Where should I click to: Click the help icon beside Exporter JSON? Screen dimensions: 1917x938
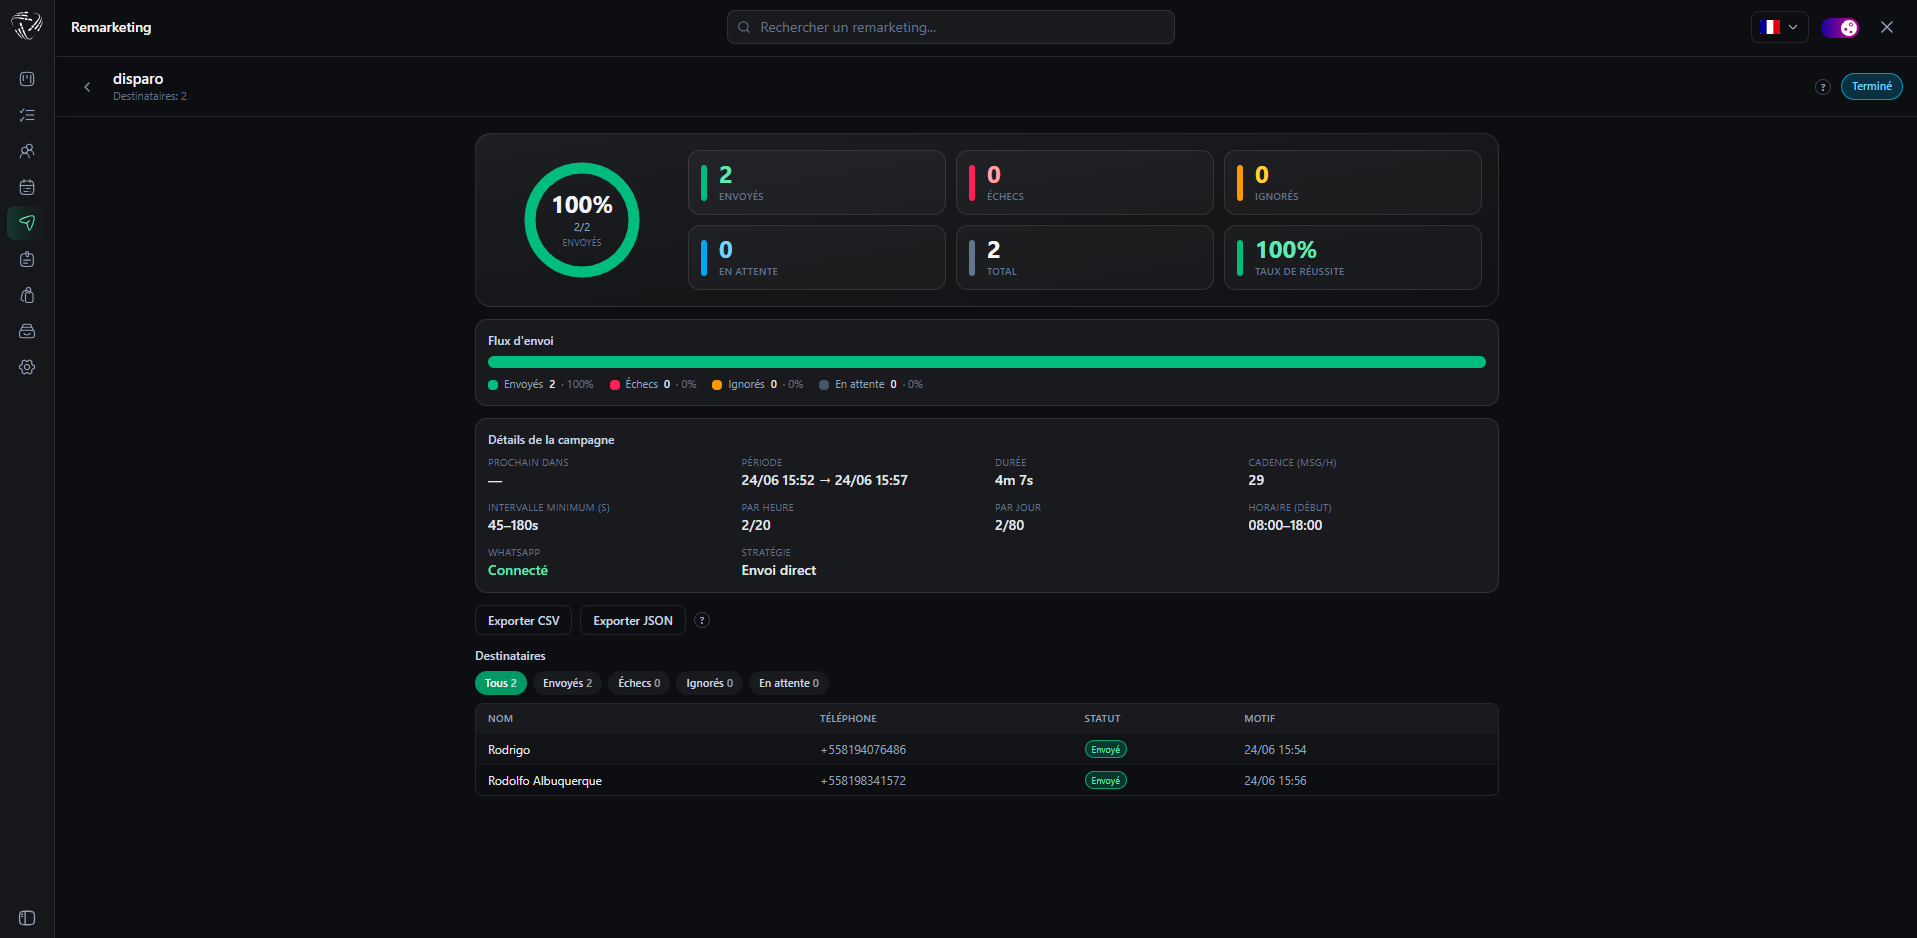[x=702, y=620]
